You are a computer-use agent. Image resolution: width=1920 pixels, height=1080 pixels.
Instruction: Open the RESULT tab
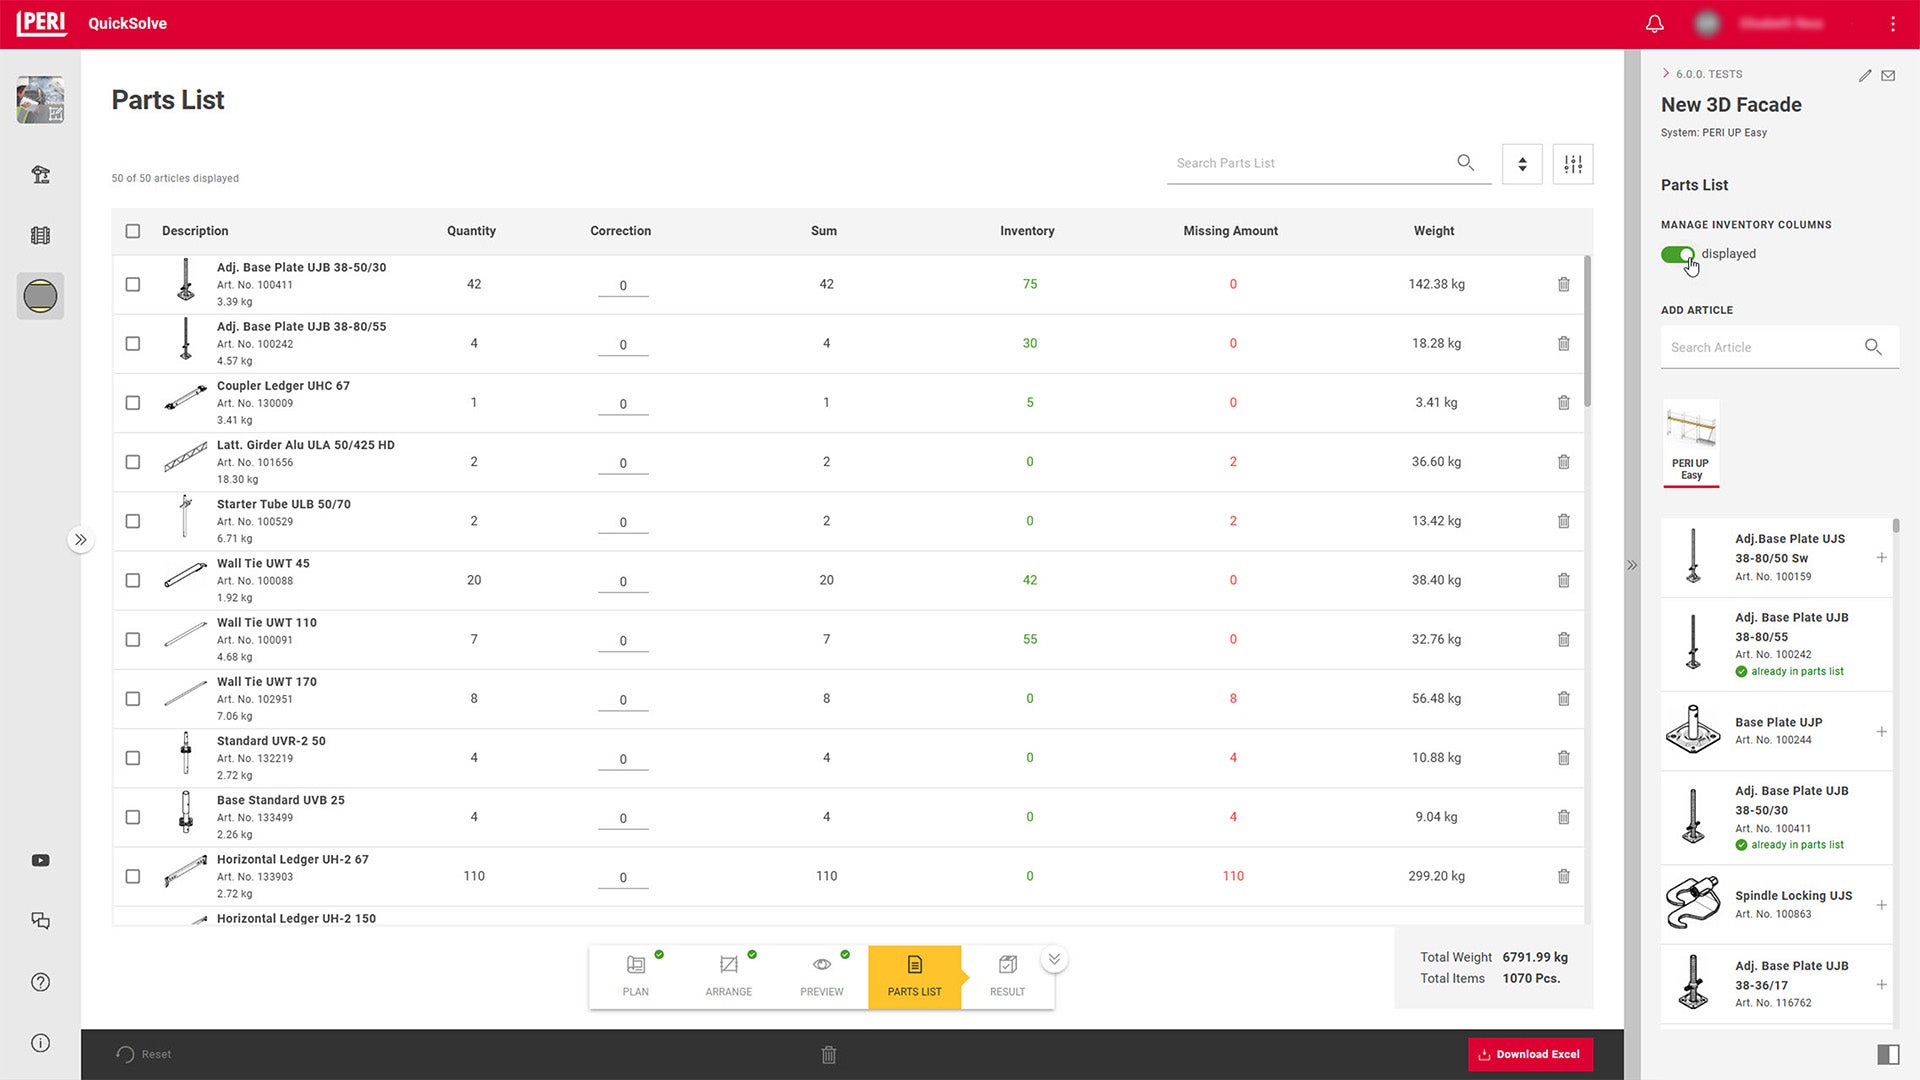(1007, 977)
